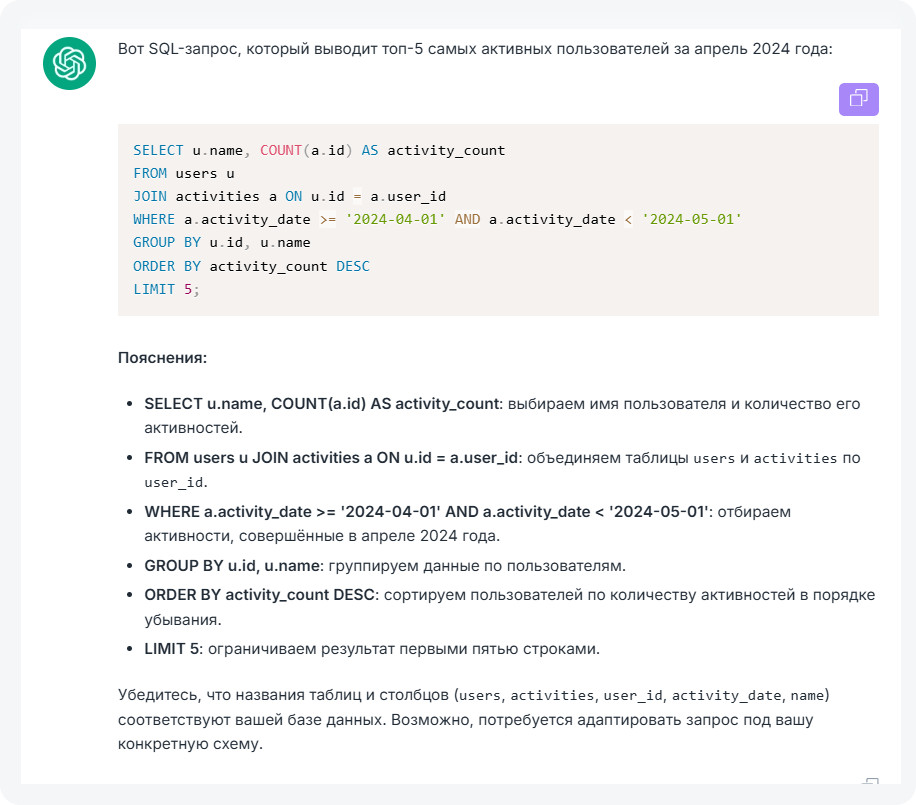Click the bold SELECT u.name bullet text
Image resolution: width=916 pixels, height=805 pixels.
[321, 404]
